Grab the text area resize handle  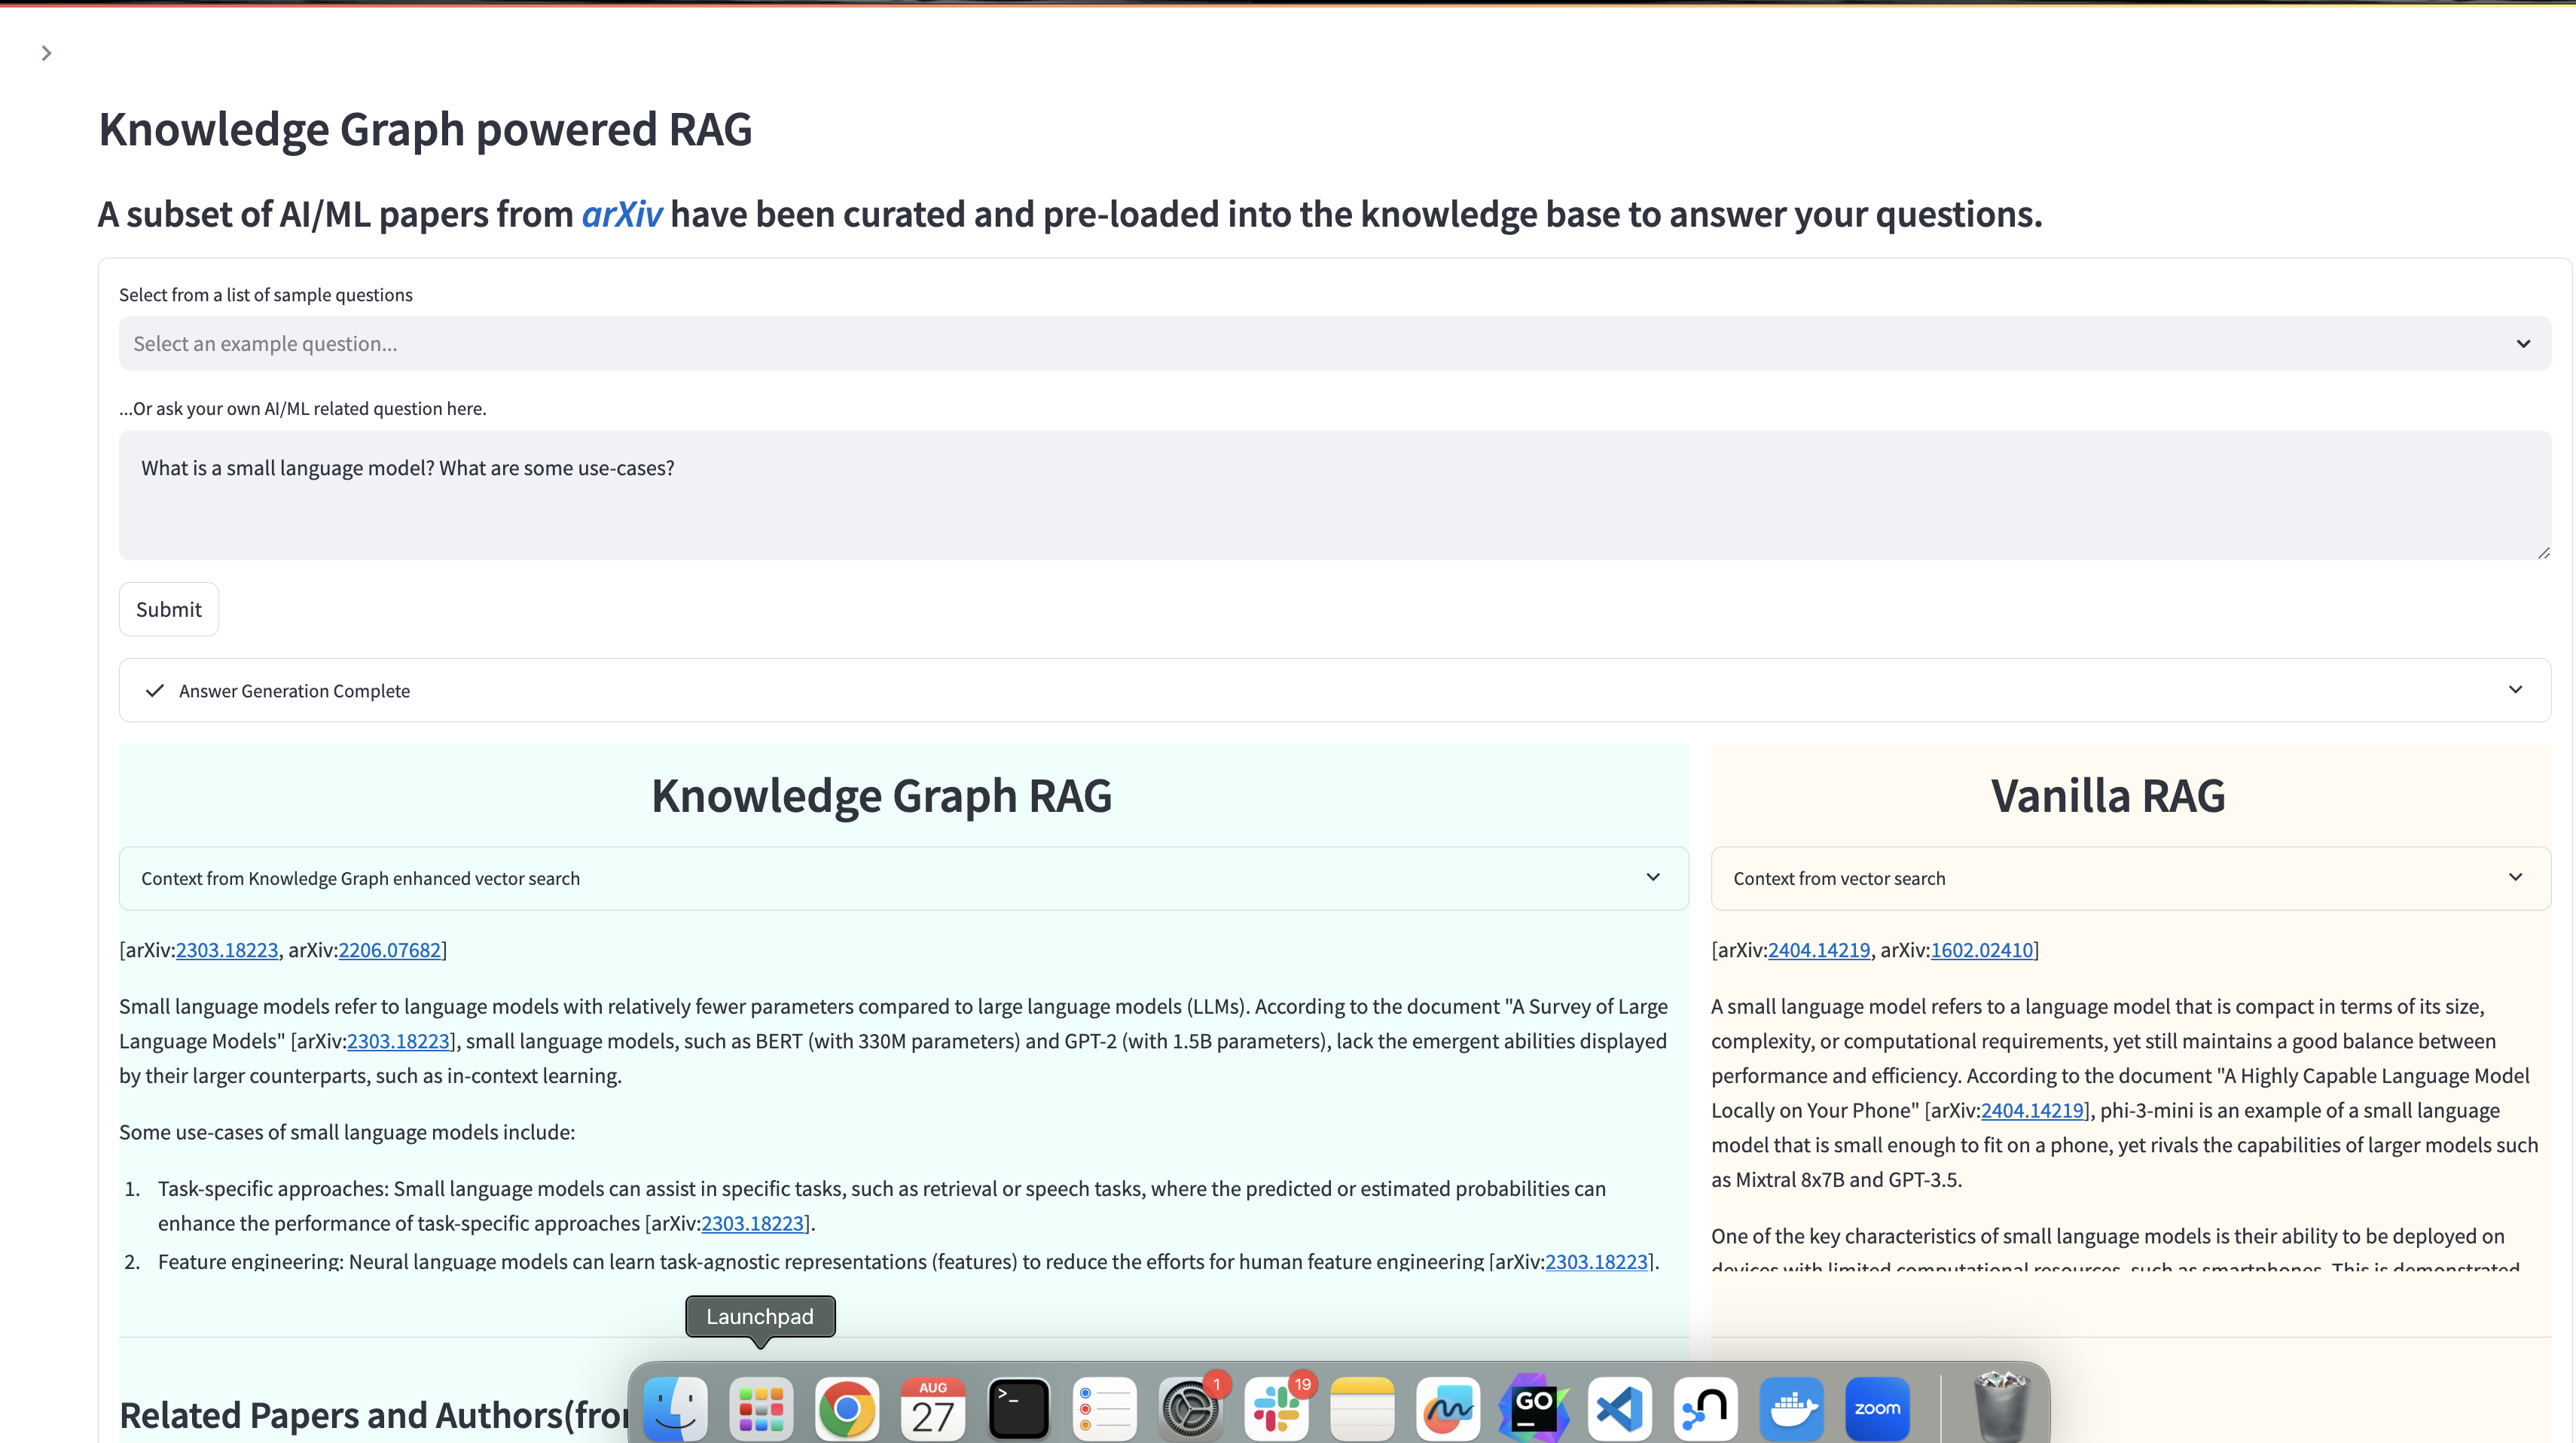pyautogui.click(x=2543, y=552)
